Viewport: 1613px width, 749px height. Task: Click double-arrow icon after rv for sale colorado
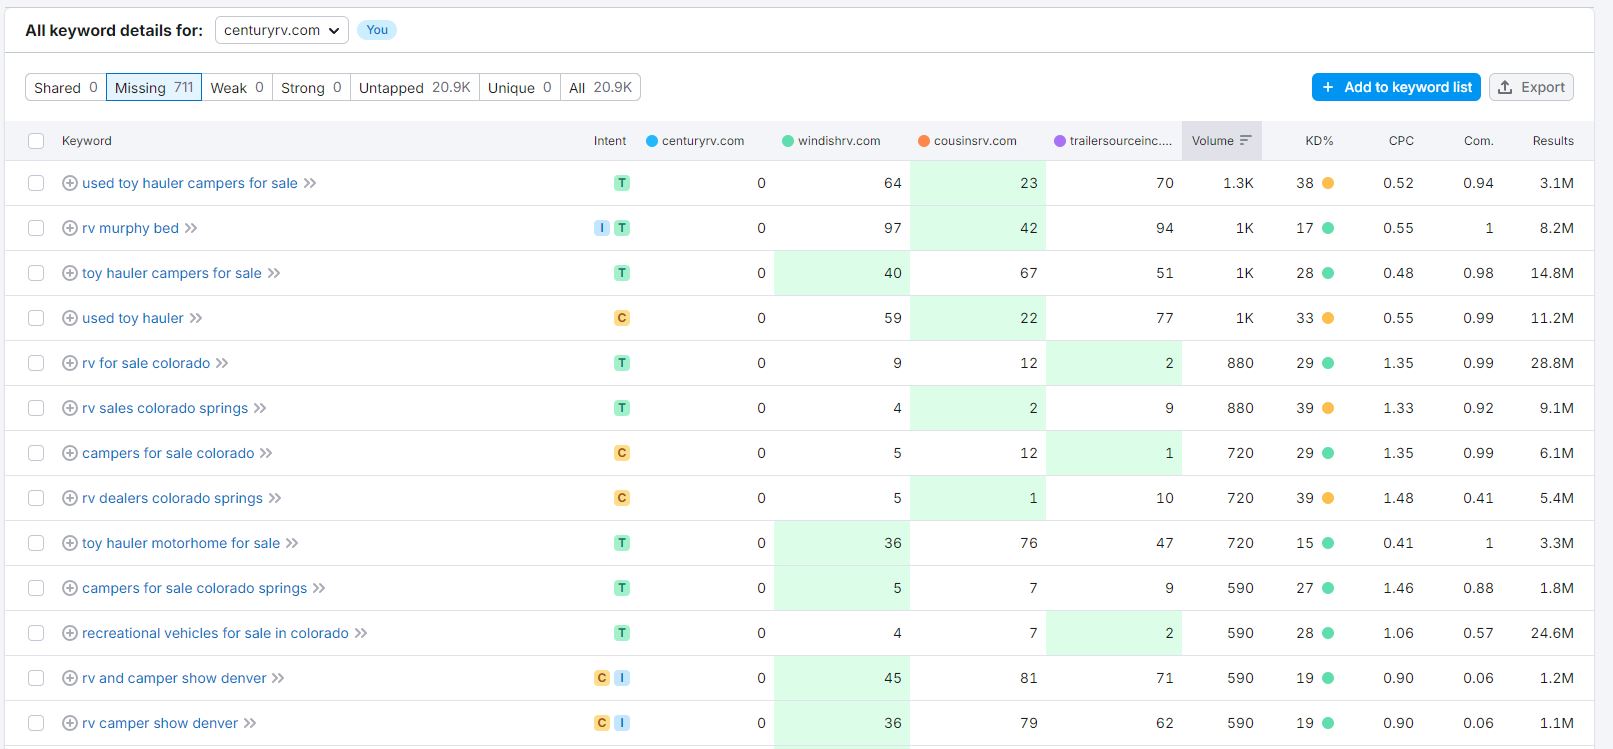click(222, 363)
